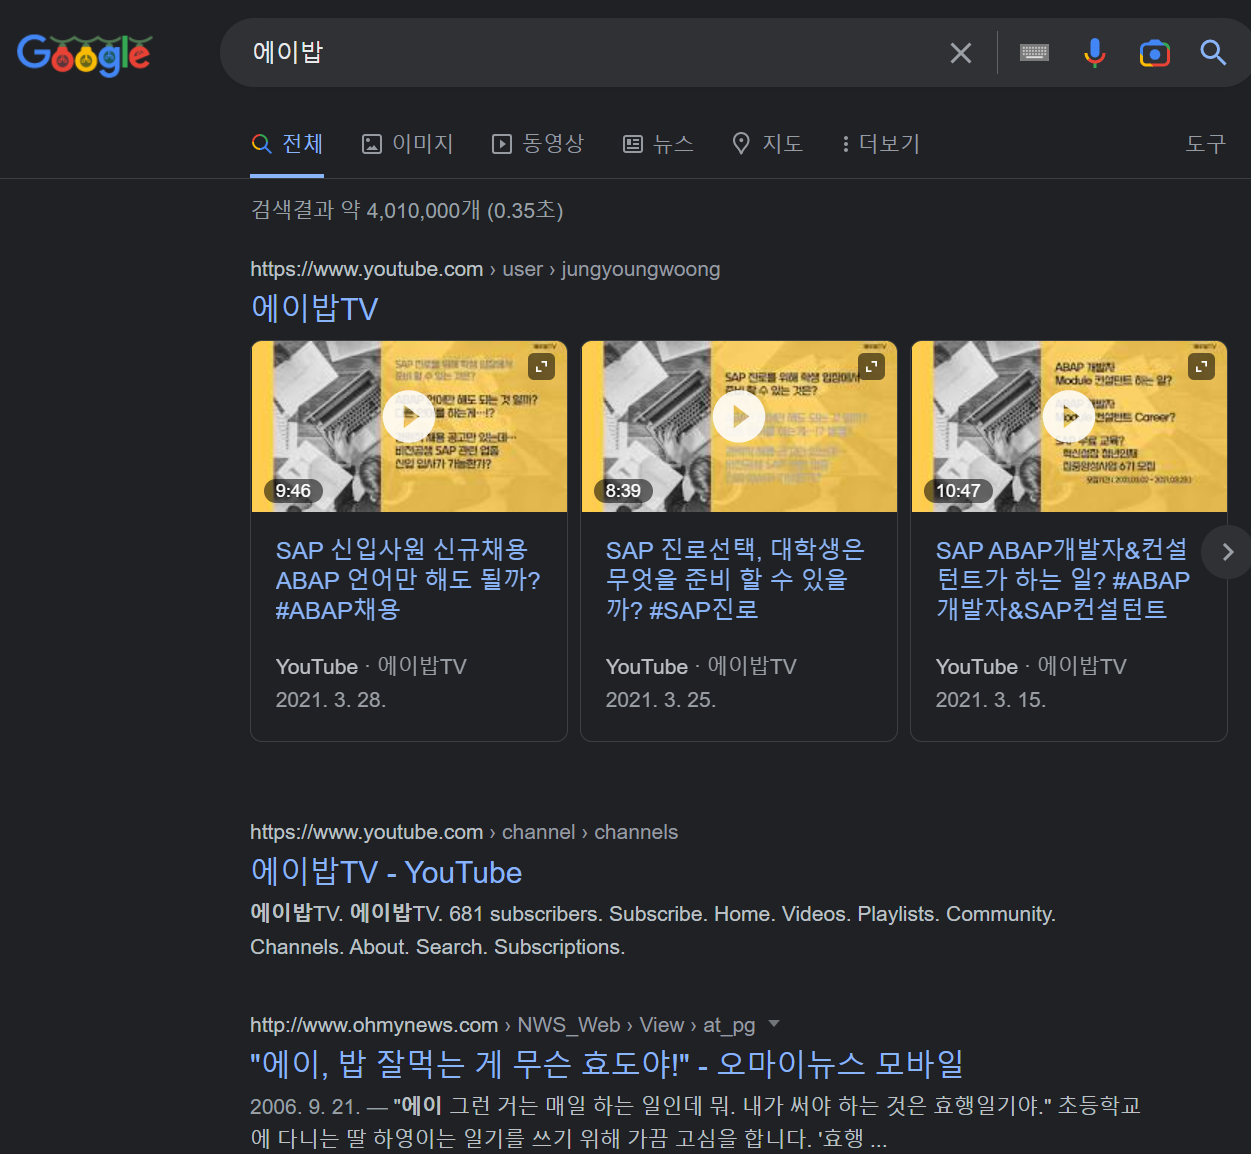Open 'SAP 진로선택, 대학생은' video link
The height and width of the screenshot is (1154, 1251).
tap(735, 580)
